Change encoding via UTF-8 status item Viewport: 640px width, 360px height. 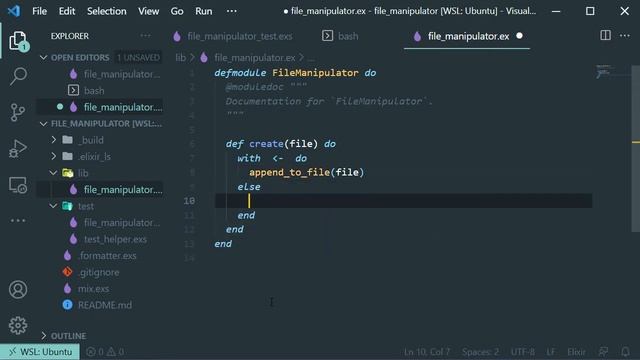point(522,351)
